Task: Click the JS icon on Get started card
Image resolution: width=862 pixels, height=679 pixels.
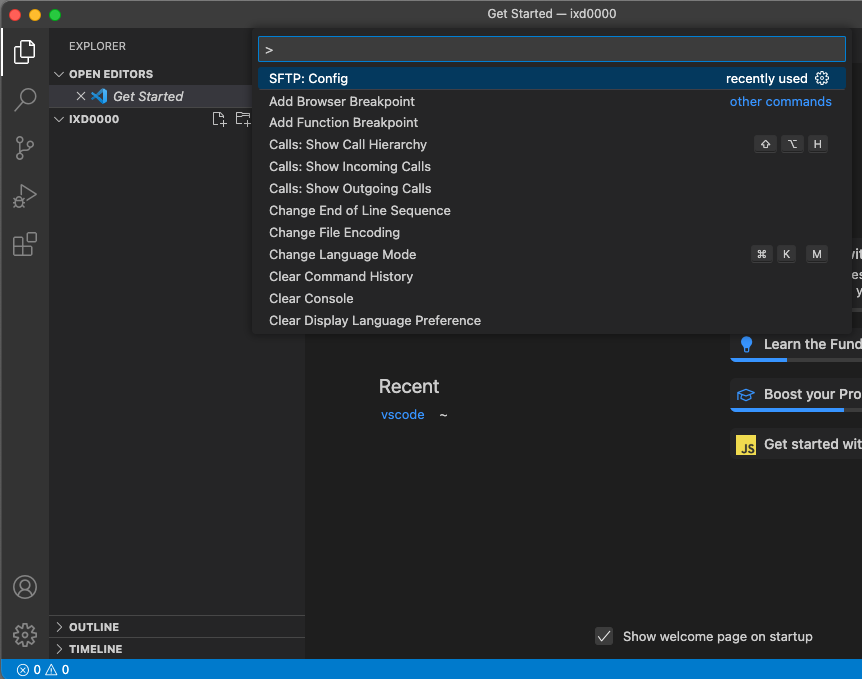Action: [746, 444]
